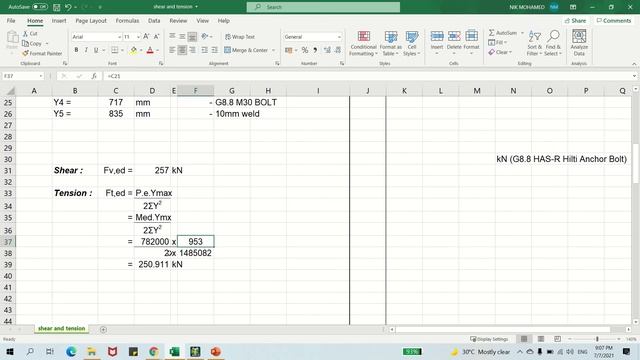Click Decrease Decimal icon
Screen dimensions: 640x360
(338, 50)
